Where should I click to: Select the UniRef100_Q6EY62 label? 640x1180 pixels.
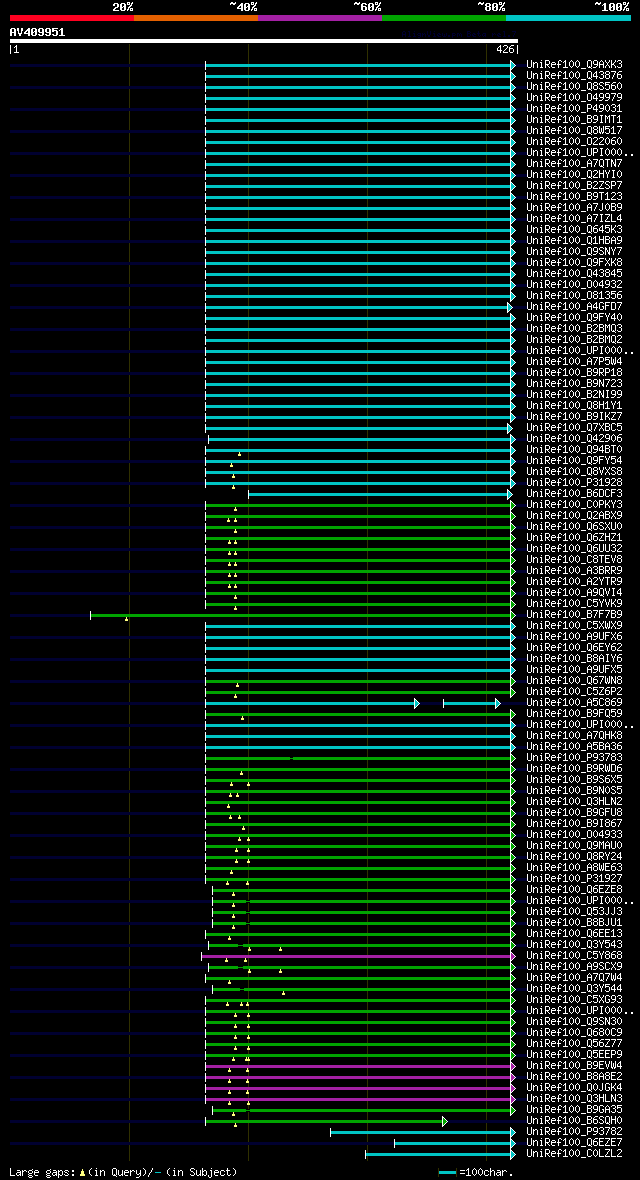coord(574,647)
